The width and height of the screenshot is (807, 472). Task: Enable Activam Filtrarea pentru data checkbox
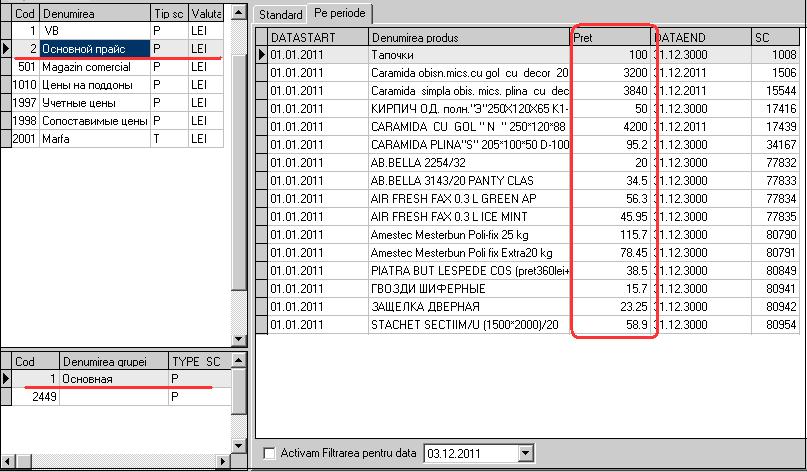click(x=269, y=453)
